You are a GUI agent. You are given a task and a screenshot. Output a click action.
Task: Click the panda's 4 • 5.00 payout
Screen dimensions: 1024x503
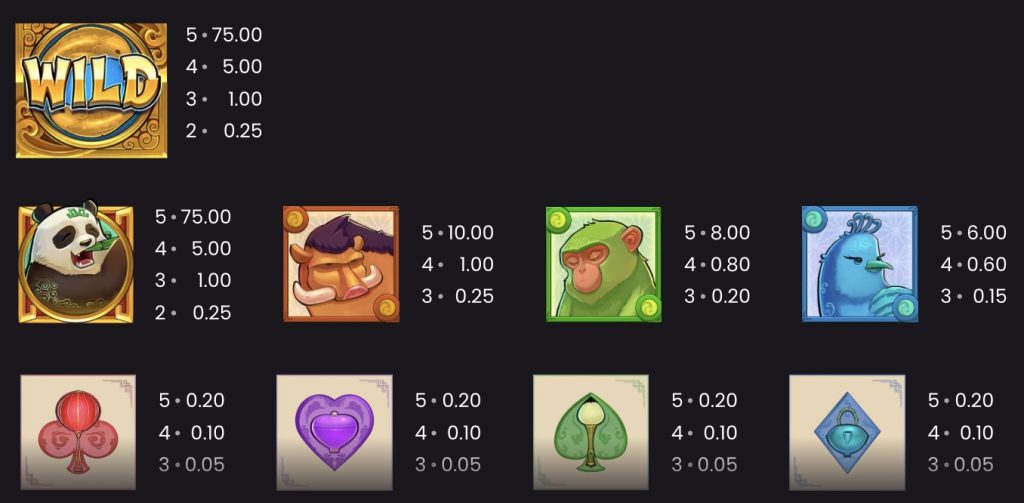pos(193,248)
